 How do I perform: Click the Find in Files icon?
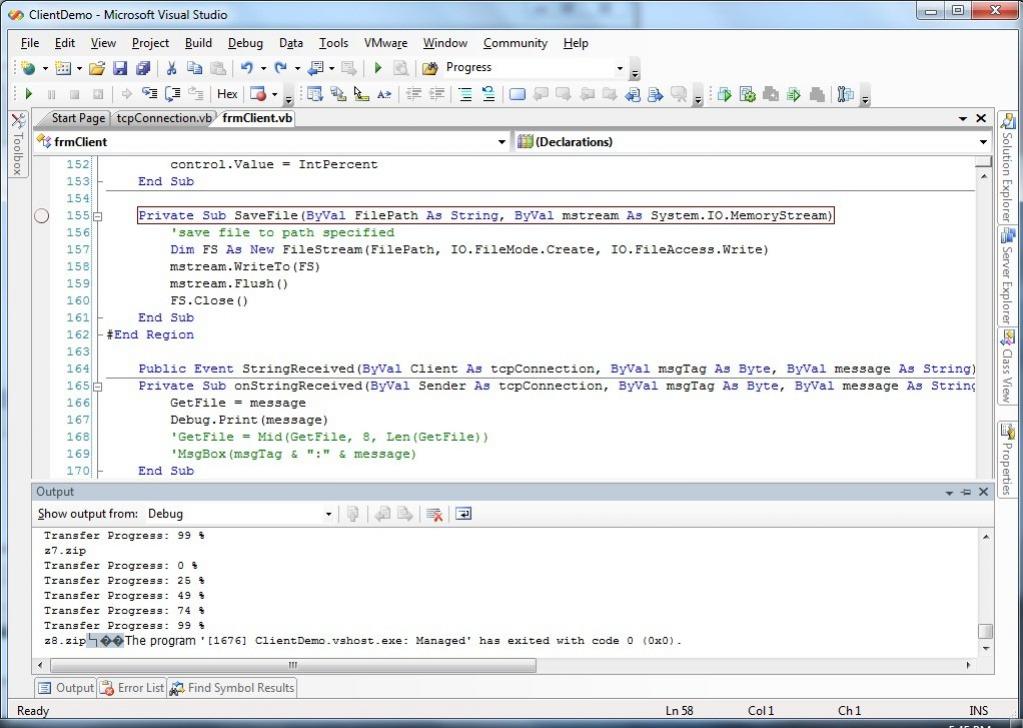[x=430, y=68]
